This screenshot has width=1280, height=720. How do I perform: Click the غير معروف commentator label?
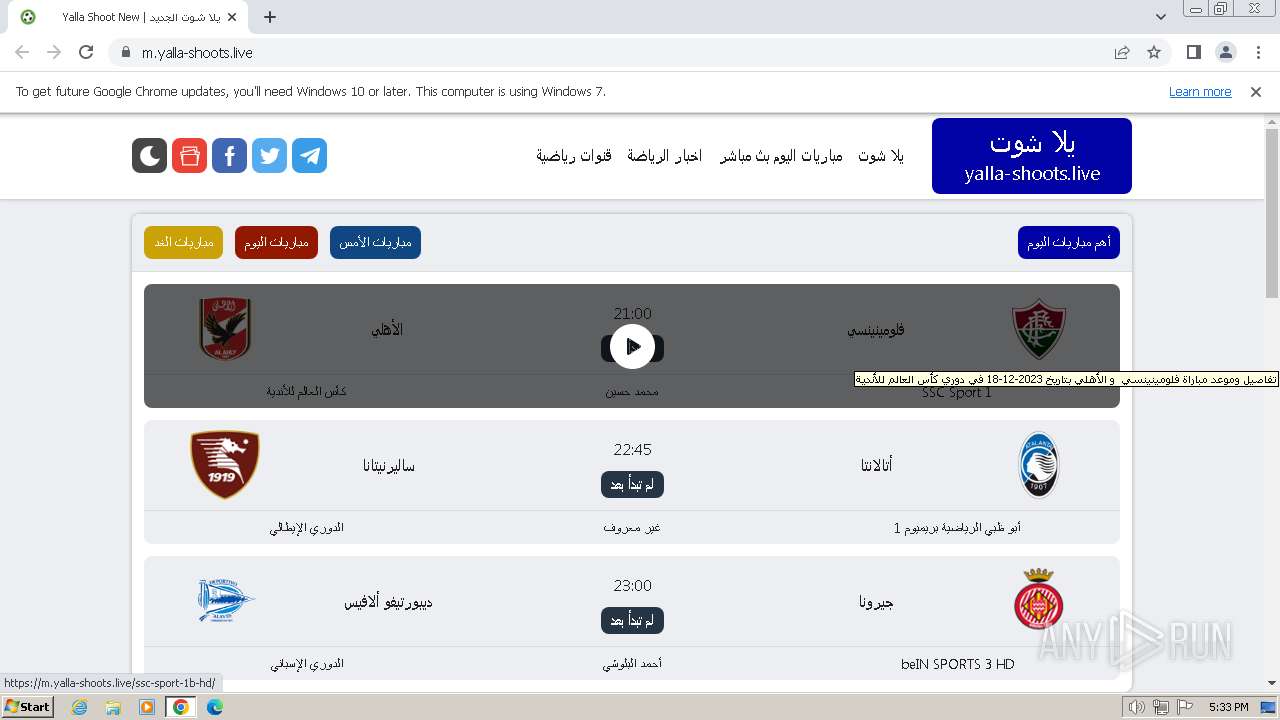pos(632,527)
